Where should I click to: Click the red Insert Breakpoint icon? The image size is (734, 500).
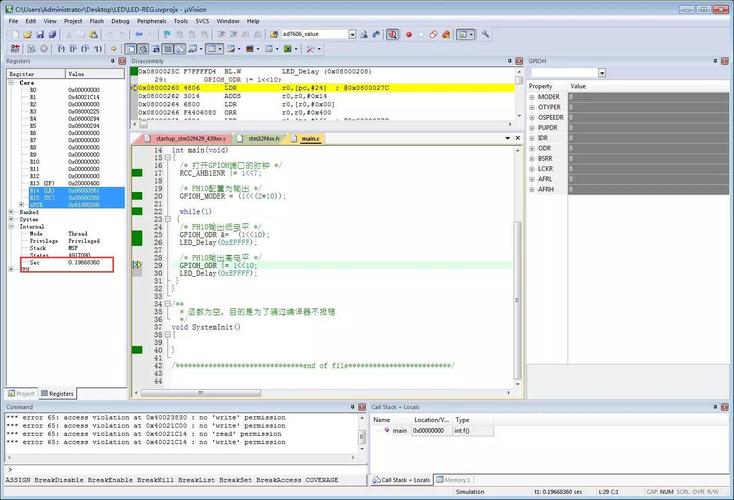[409, 34]
